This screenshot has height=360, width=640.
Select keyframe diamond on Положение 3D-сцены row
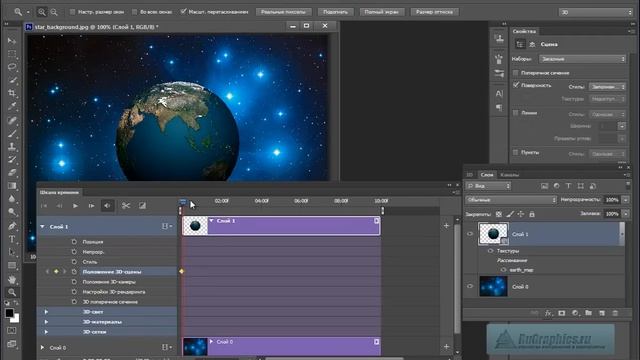tap(182, 271)
